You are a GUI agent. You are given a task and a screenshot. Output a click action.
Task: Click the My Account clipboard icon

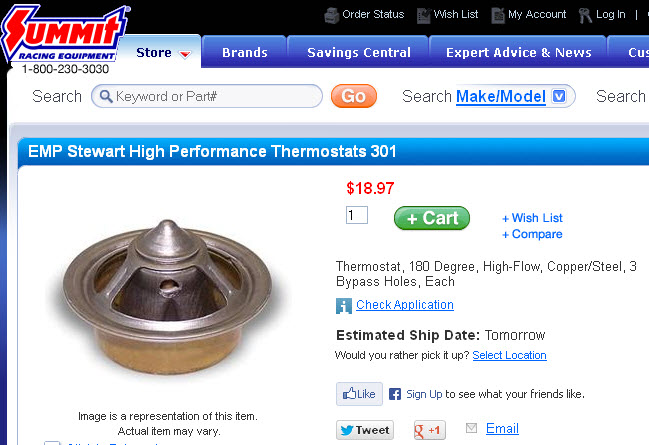click(x=498, y=15)
